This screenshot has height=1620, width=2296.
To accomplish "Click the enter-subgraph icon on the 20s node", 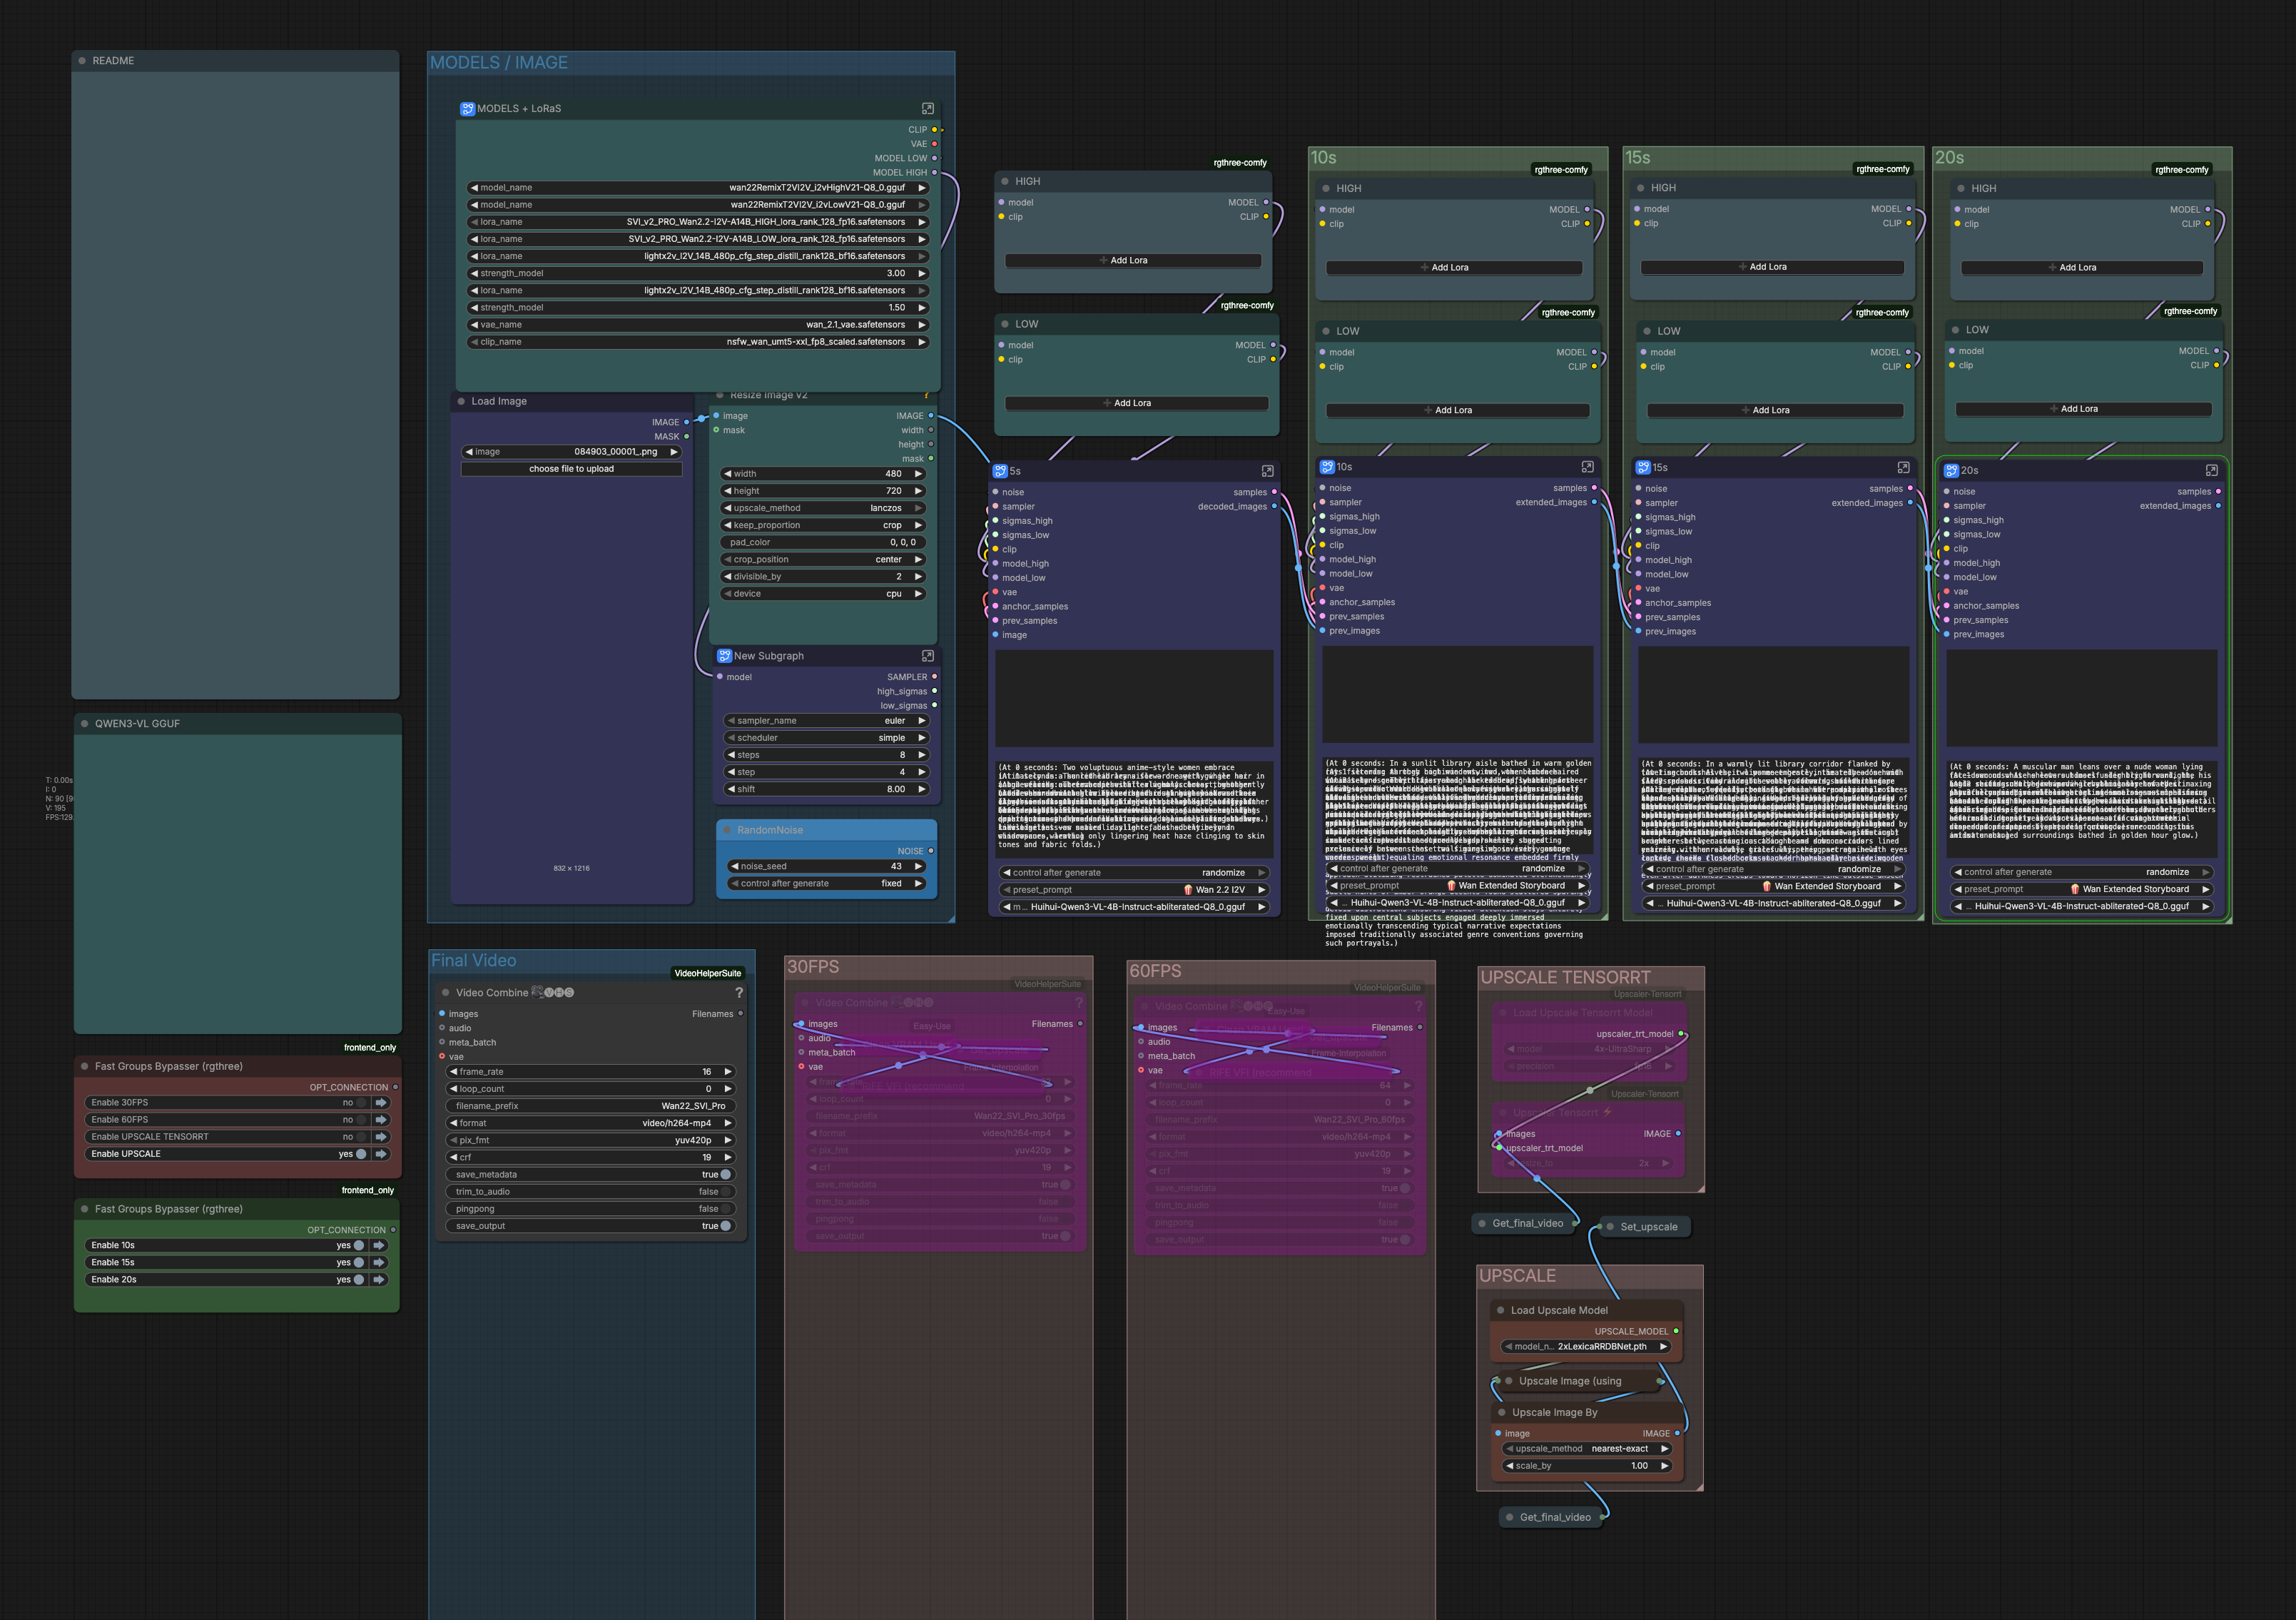I will 2211,470.
